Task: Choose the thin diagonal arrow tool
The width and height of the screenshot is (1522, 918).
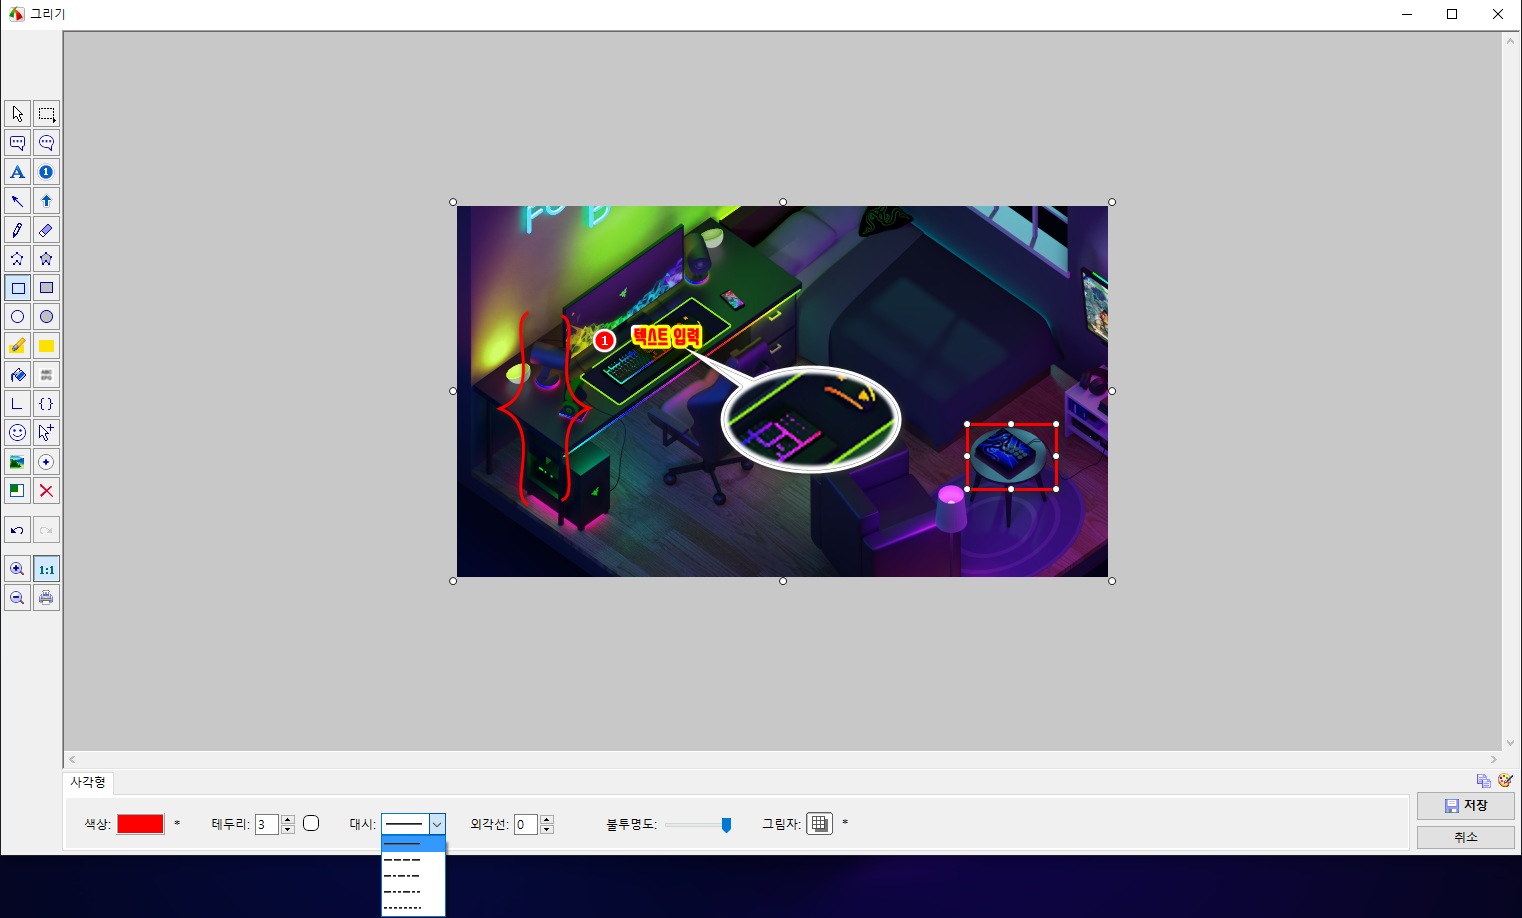Action: tap(17, 201)
